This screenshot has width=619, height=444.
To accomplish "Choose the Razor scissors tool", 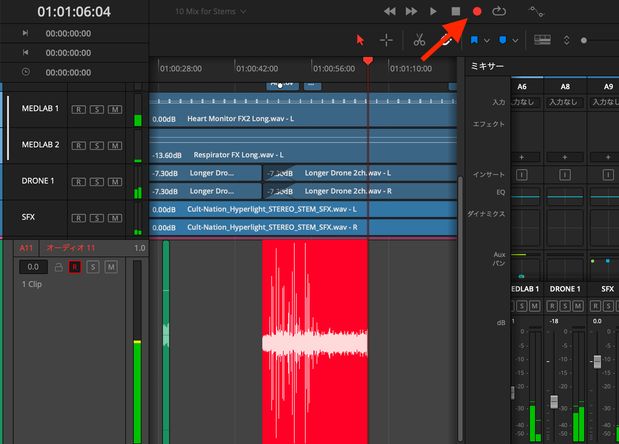I will [x=419, y=40].
